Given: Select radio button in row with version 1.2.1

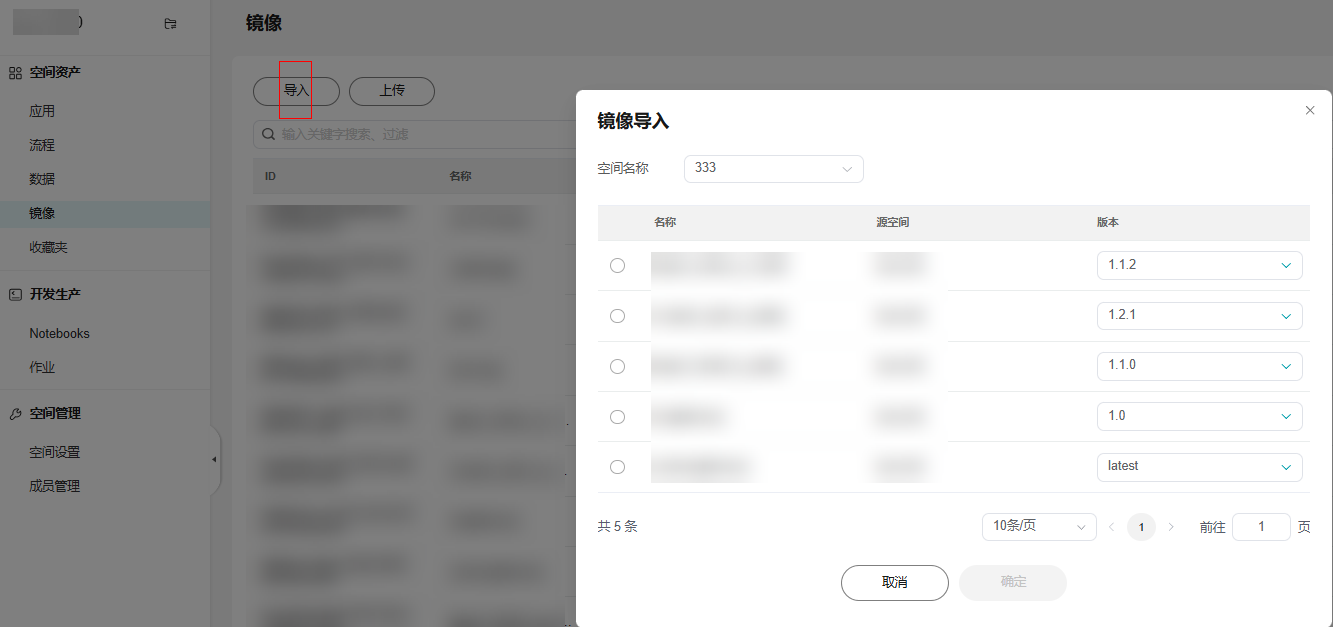Looking at the screenshot, I should pyautogui.click(x=617, y=316).
